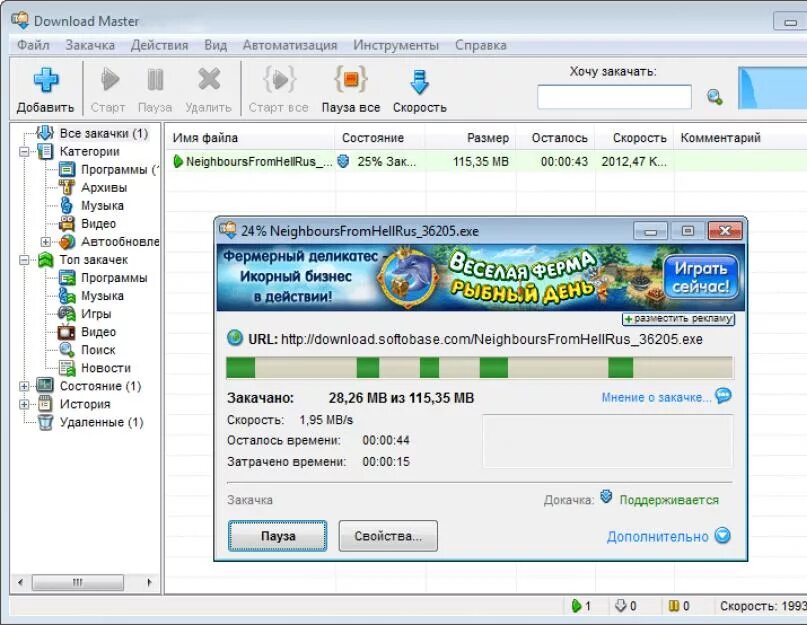Click the Хочу закачать search field
This screenshot has height=625, width=807.
click(x=614, y=97)
